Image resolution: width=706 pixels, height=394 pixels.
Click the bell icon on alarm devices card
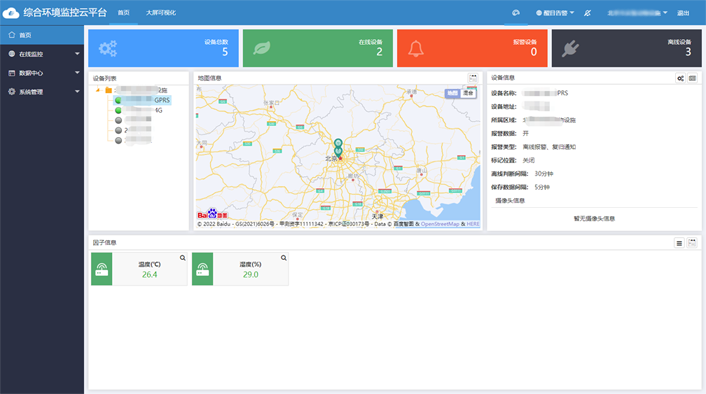coord(416,48)
